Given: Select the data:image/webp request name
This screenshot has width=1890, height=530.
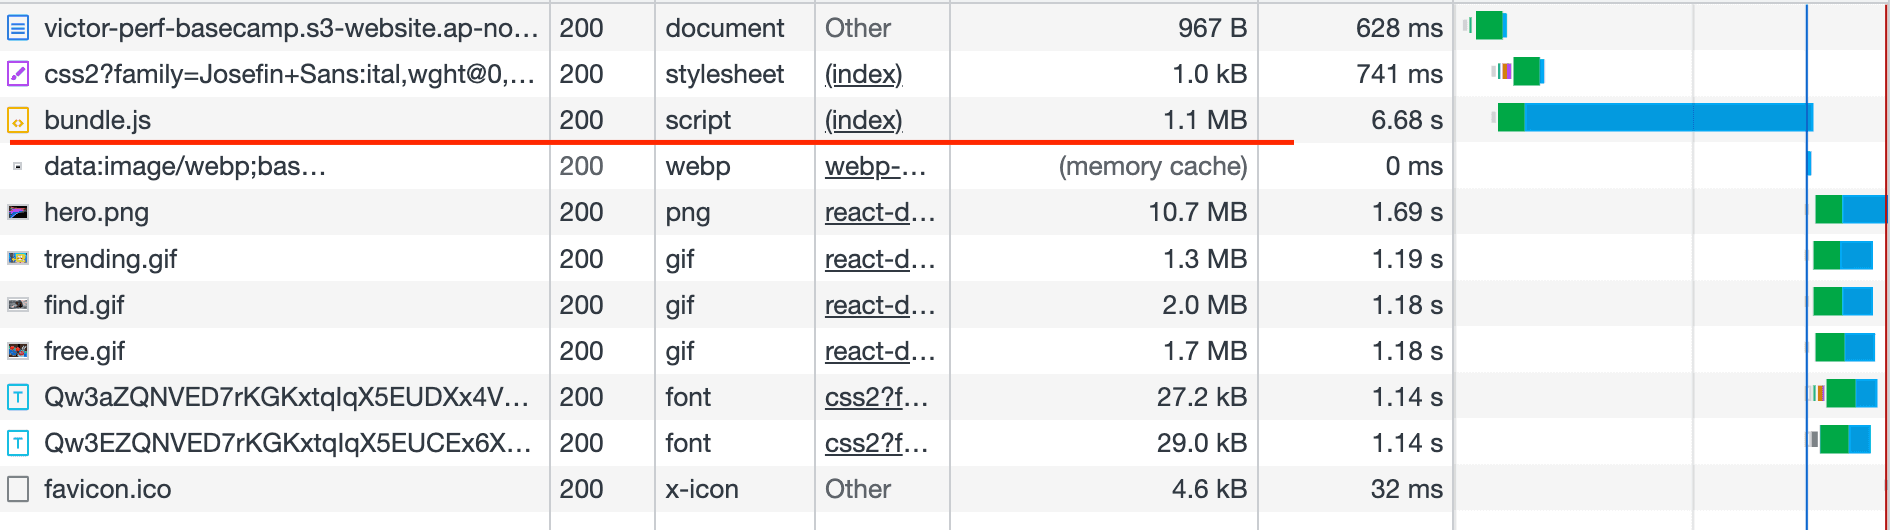Looking at the screenshot, I should pyautogui.click(x=185, y=166).
